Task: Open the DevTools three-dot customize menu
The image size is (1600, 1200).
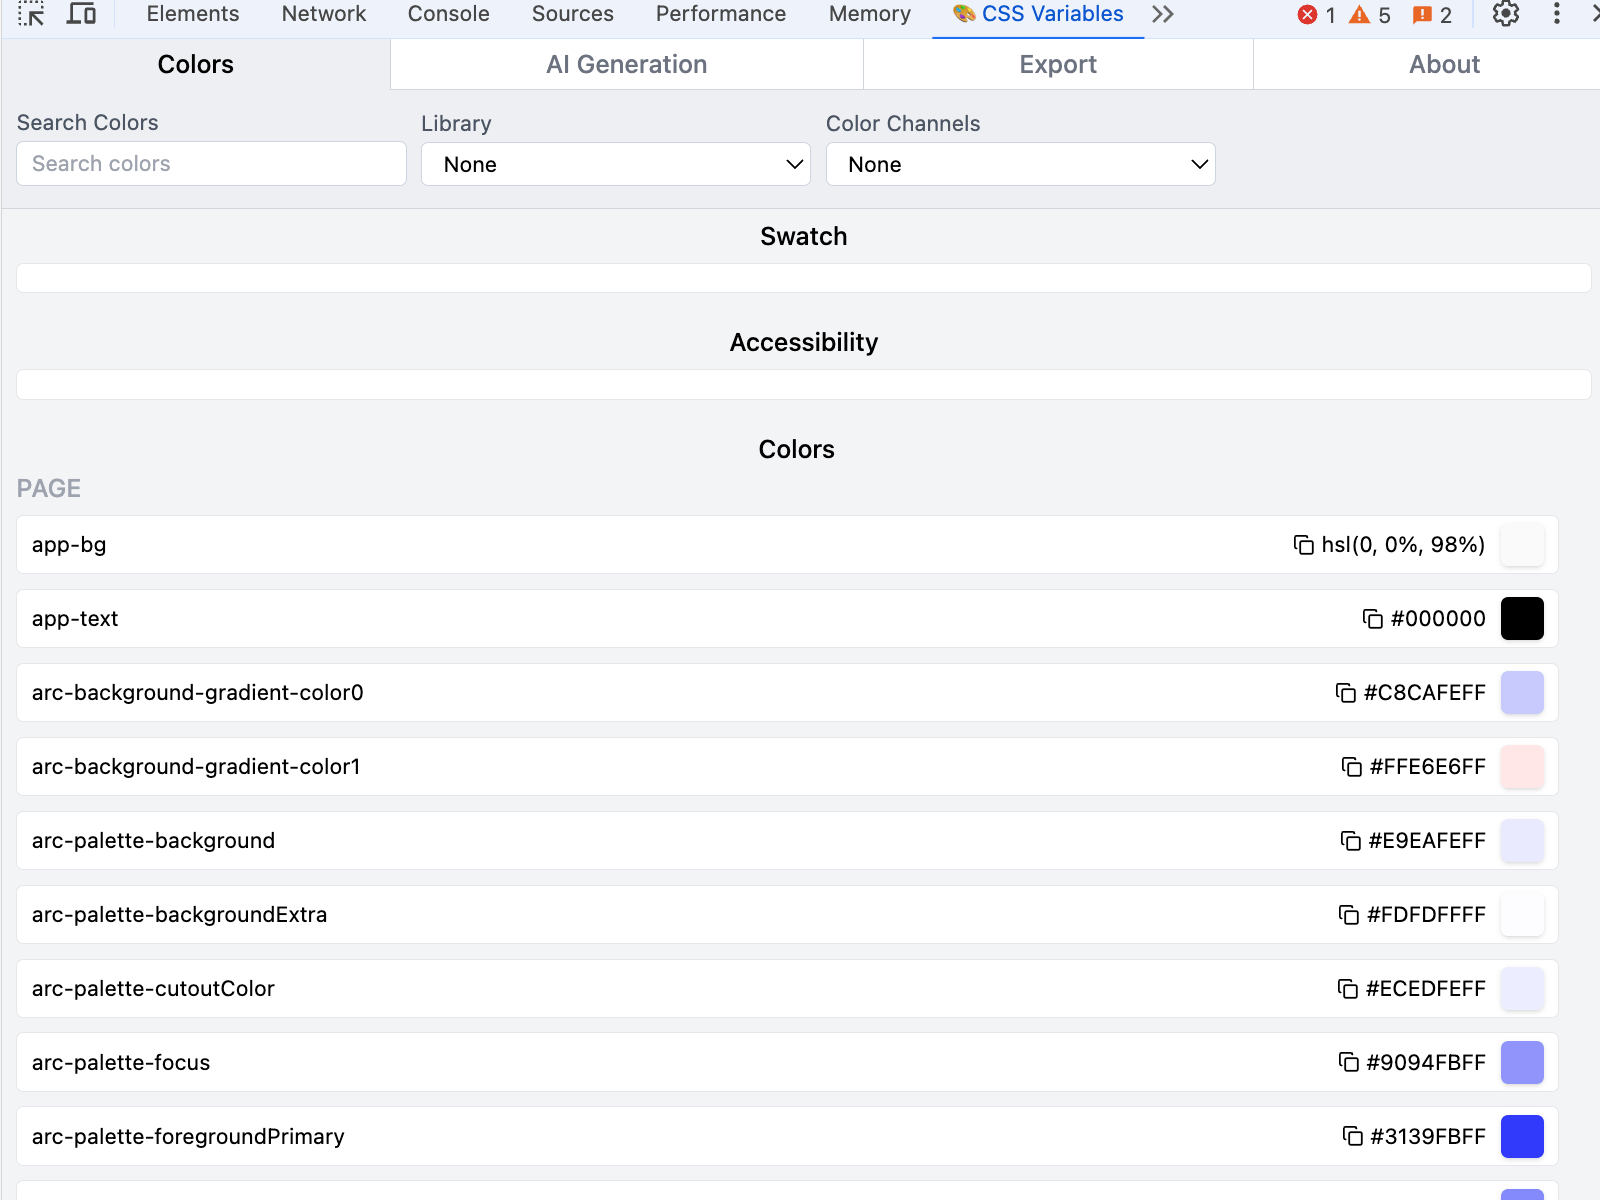Action: click(x=1556, y=14)
